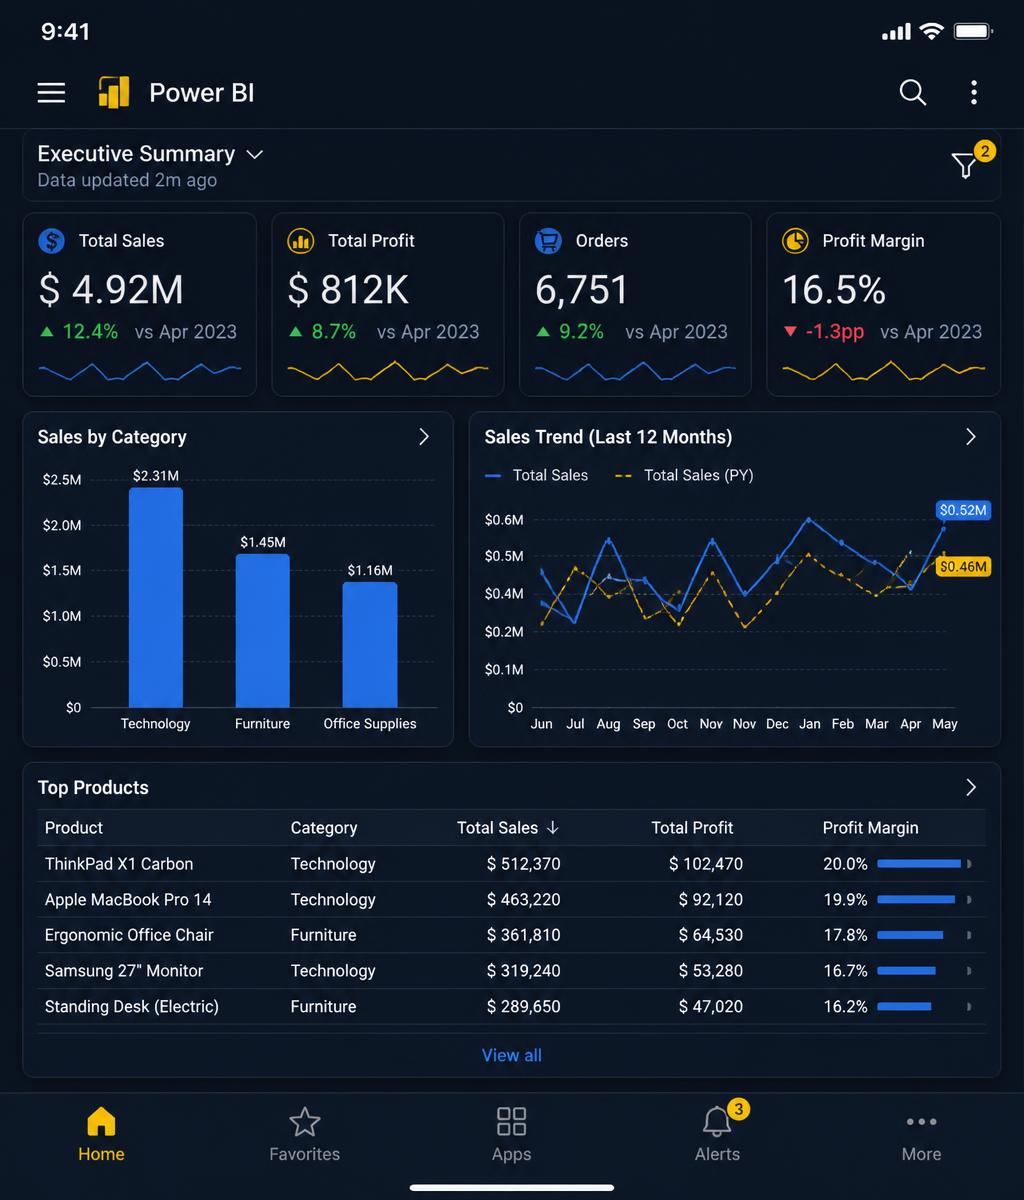Screen dimensions: 1024x1200
Task: Click the ThinkPad X1 Carbon profit margin bar
Action: [919, 864]
